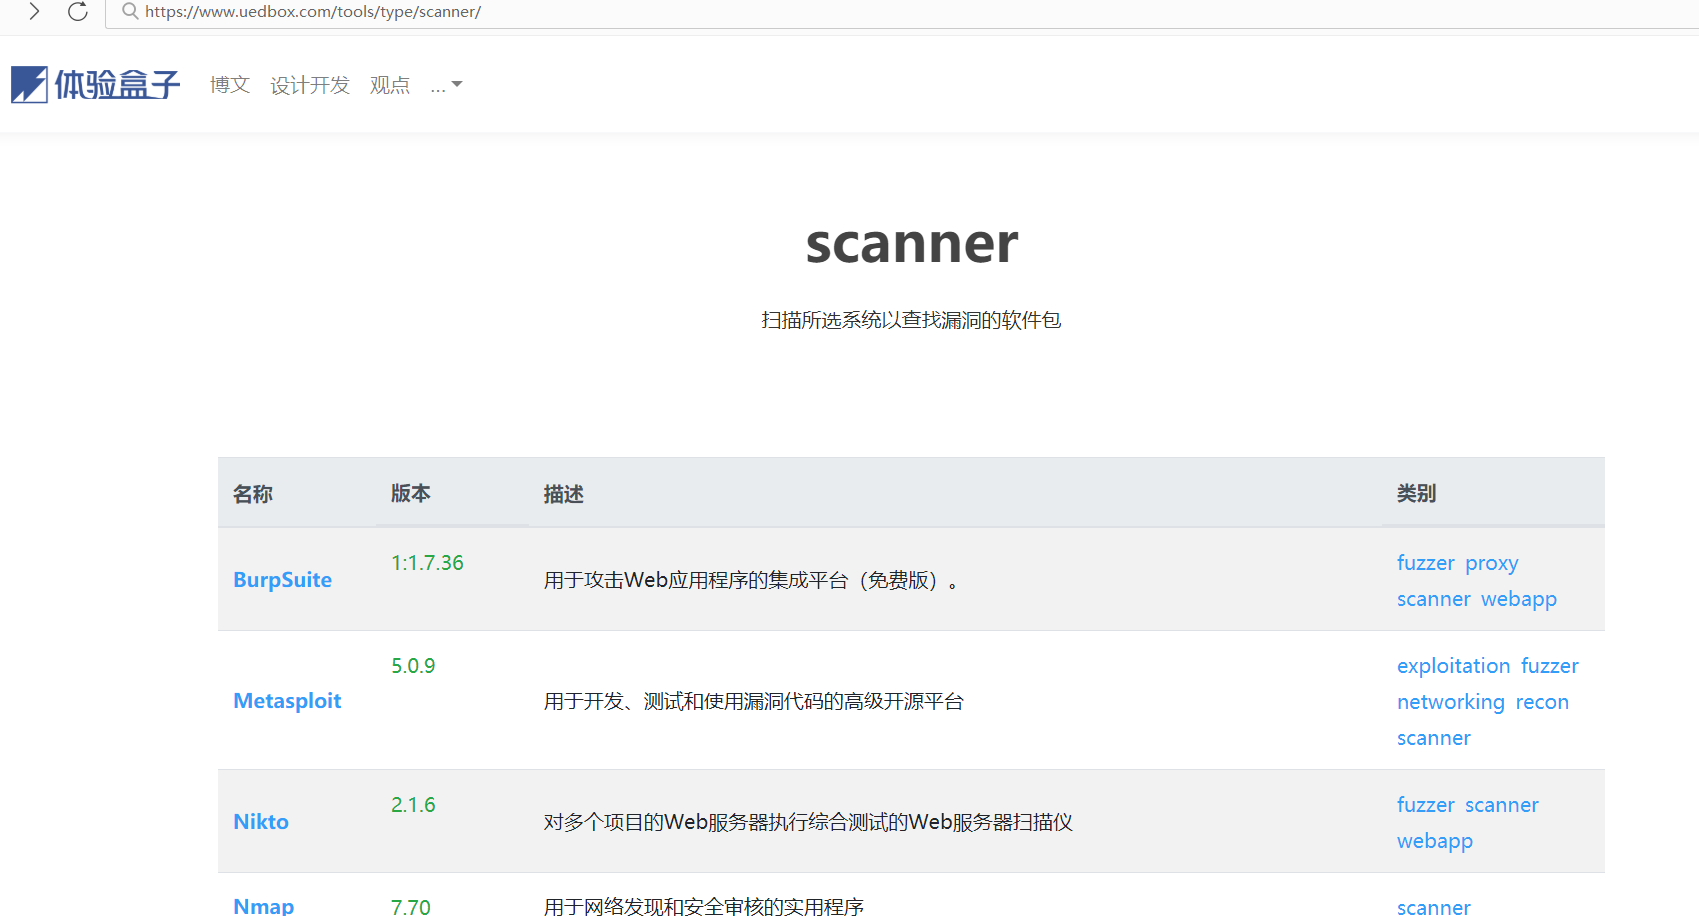
Task: Open the 观点 navigation menu item
Action: tap(390, 85)
